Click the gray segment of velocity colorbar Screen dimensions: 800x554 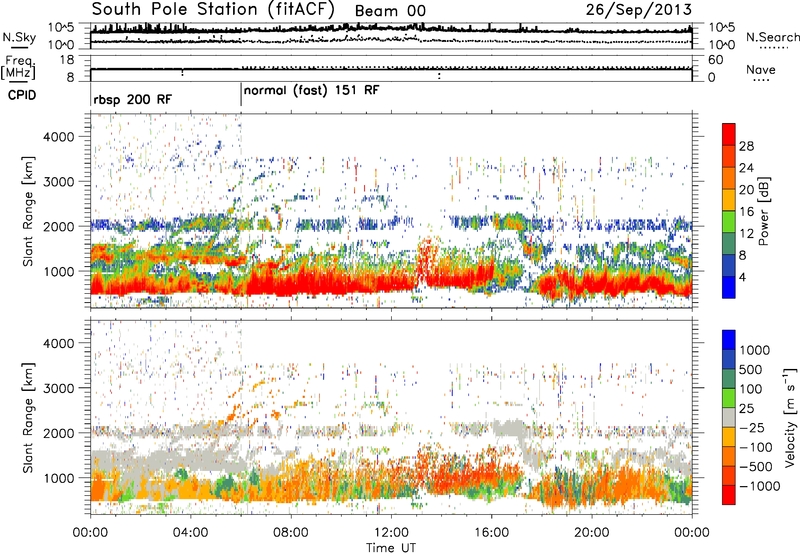click(x=729, y=417)
